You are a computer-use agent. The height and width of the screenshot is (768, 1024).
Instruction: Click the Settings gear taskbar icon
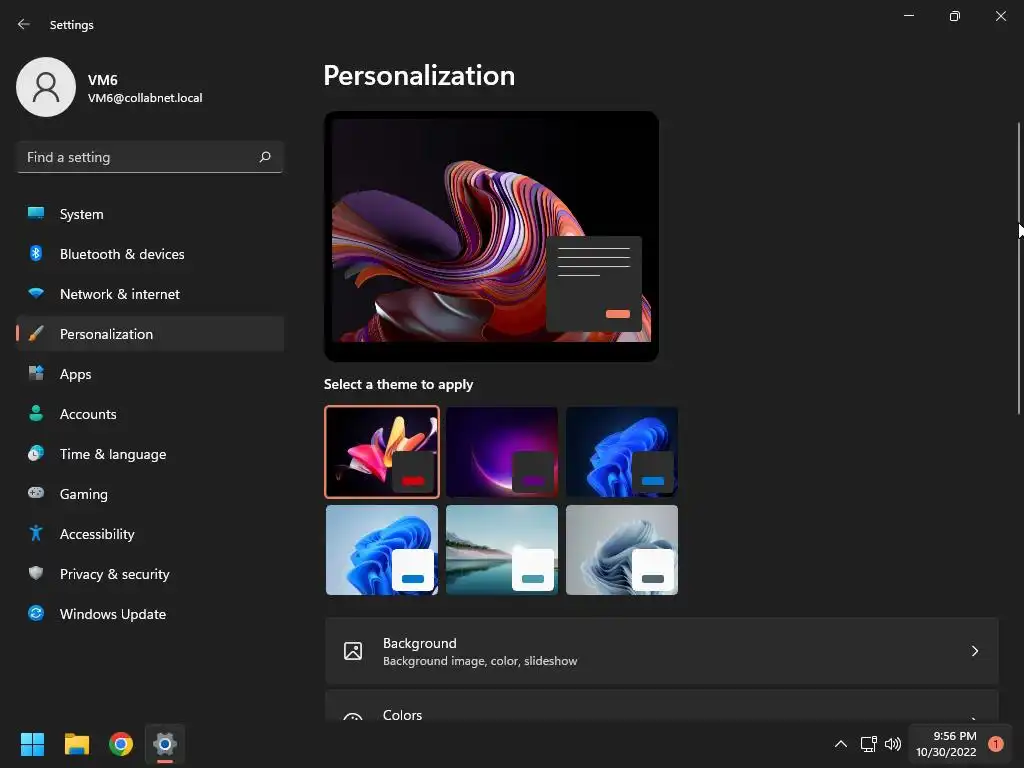(165, 744)
